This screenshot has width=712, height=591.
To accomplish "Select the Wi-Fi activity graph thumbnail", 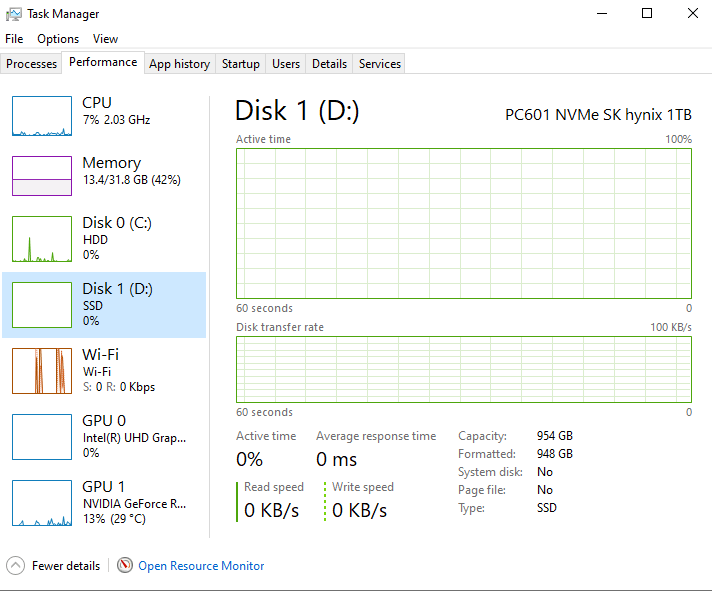I will click(42, 371).
